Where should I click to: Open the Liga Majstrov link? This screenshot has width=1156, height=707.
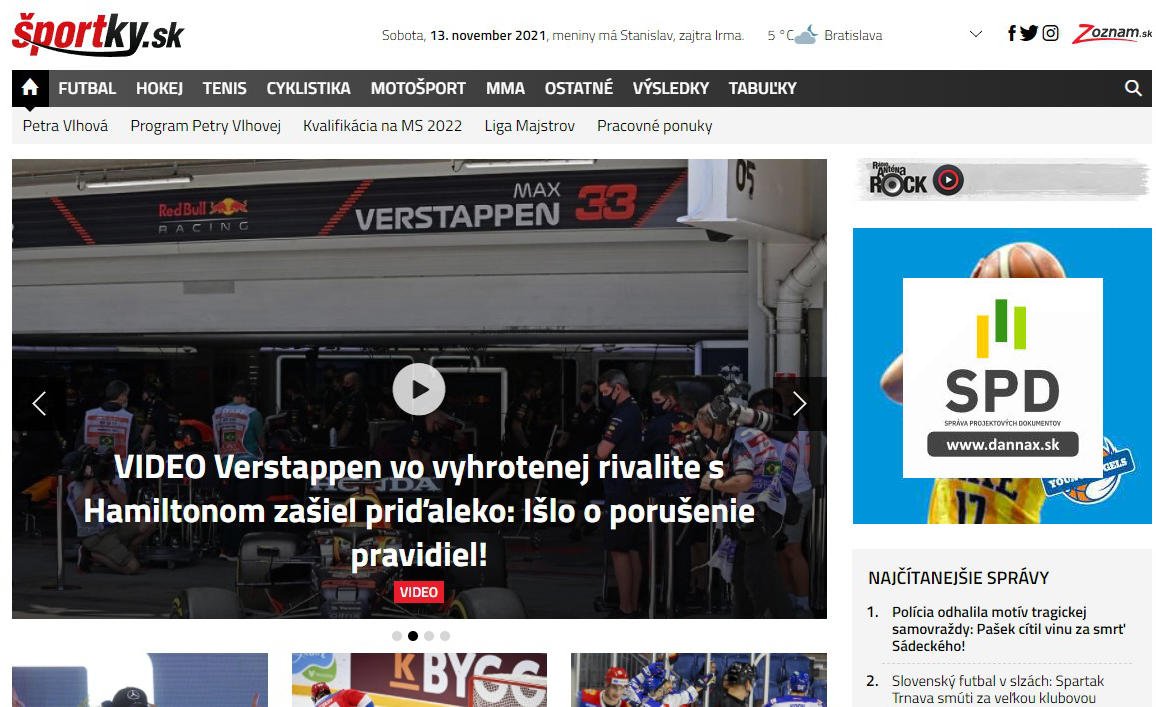(x=530, y=126)
